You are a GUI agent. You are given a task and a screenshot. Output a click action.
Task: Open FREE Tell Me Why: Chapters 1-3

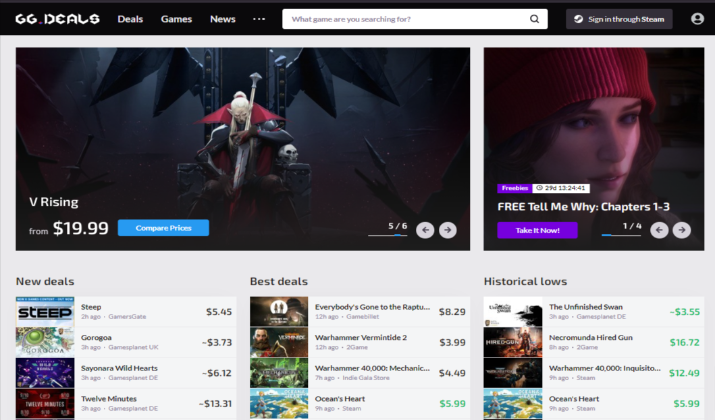pyautogui.click(x=583, y=207)
